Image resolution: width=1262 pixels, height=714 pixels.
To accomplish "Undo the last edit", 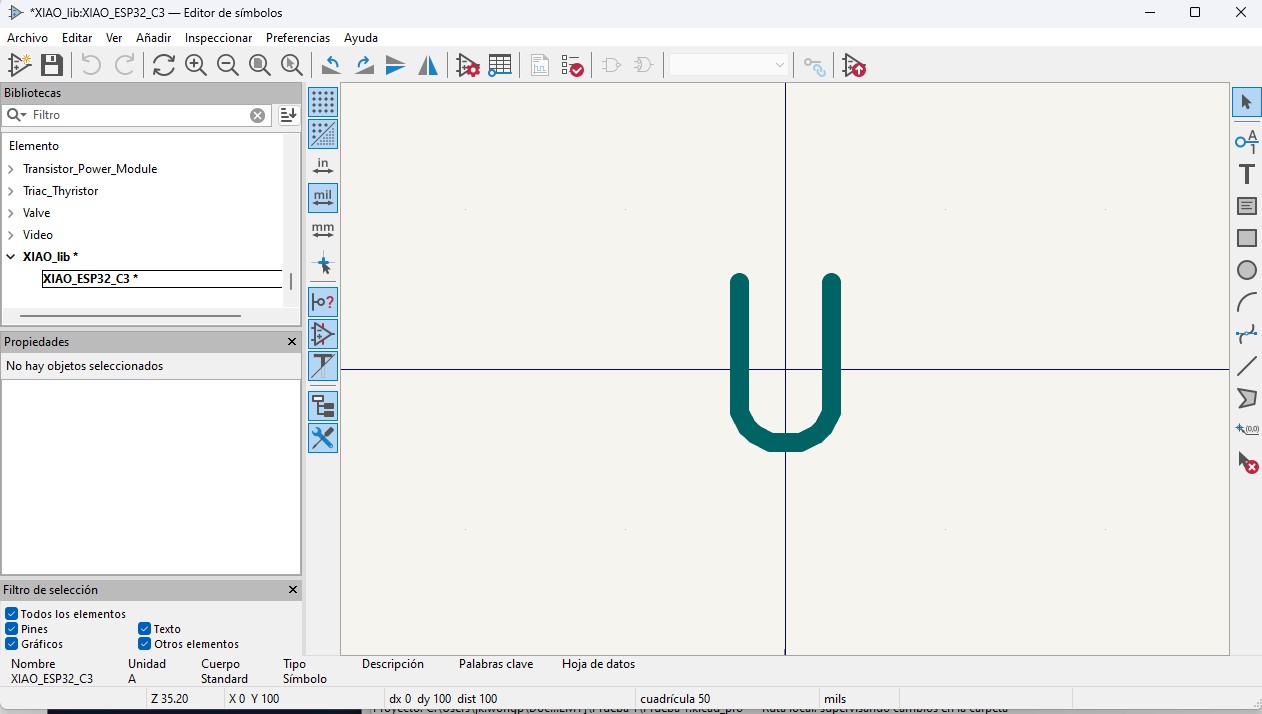I will click(x=91, y=65).
